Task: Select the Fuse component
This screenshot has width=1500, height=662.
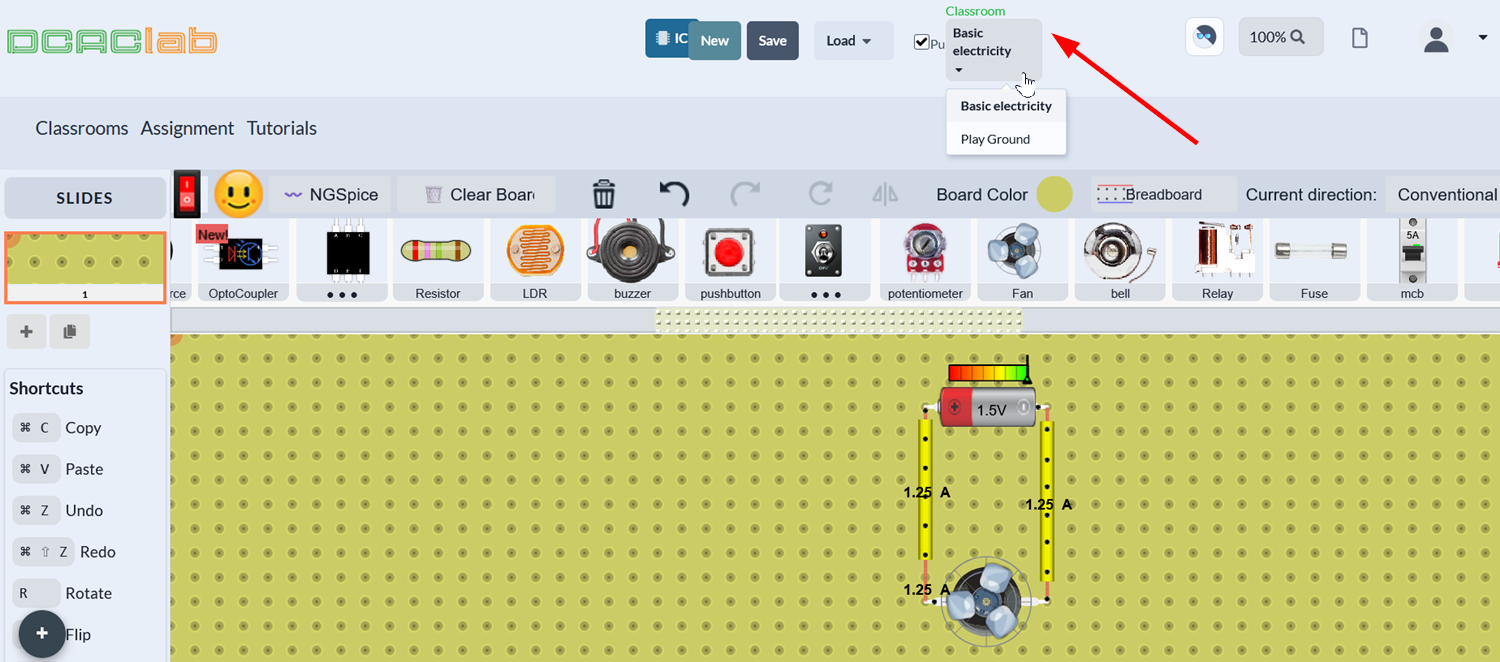Action: pos(1314,262)
